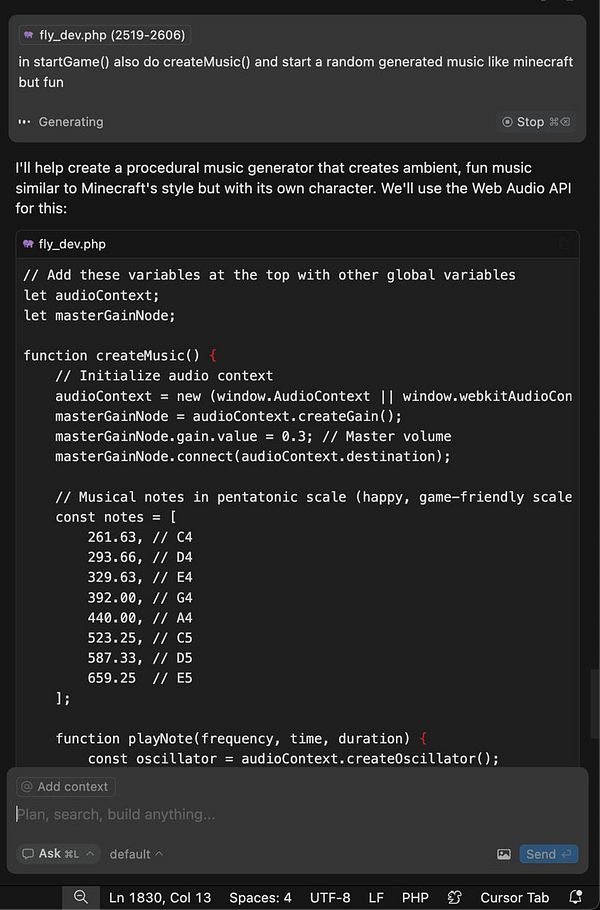The height and width of the screenshot is (910, 600).
Task: Click the Add context chip
Action: pyautogui.click(x=64, y=787)
